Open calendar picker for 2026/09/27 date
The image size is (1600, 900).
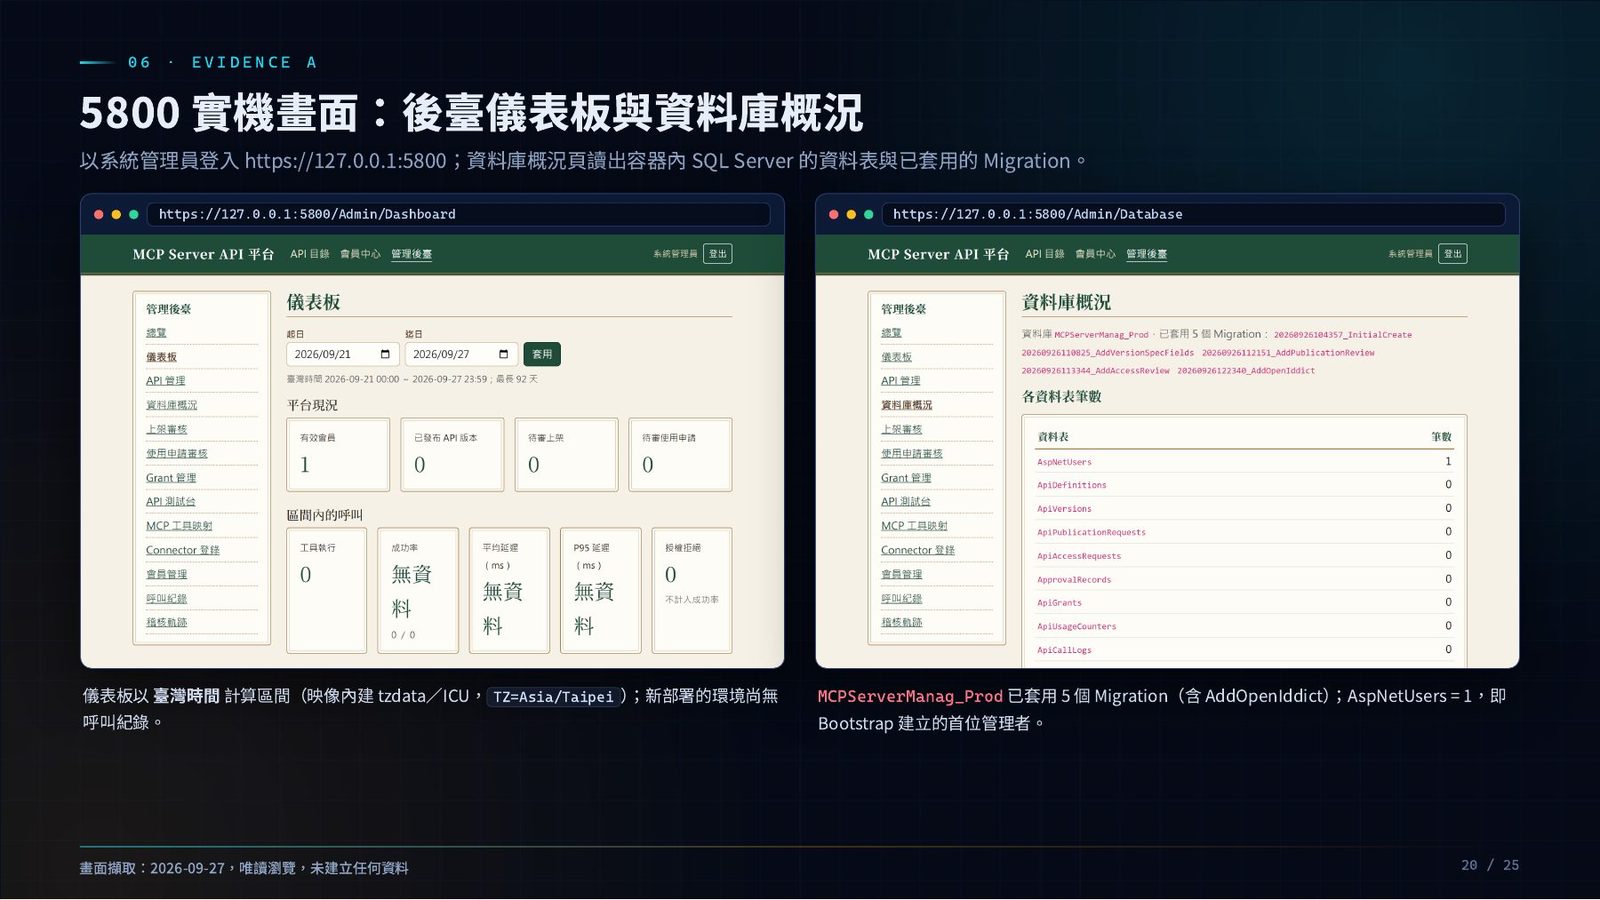(x=503, y=354)
